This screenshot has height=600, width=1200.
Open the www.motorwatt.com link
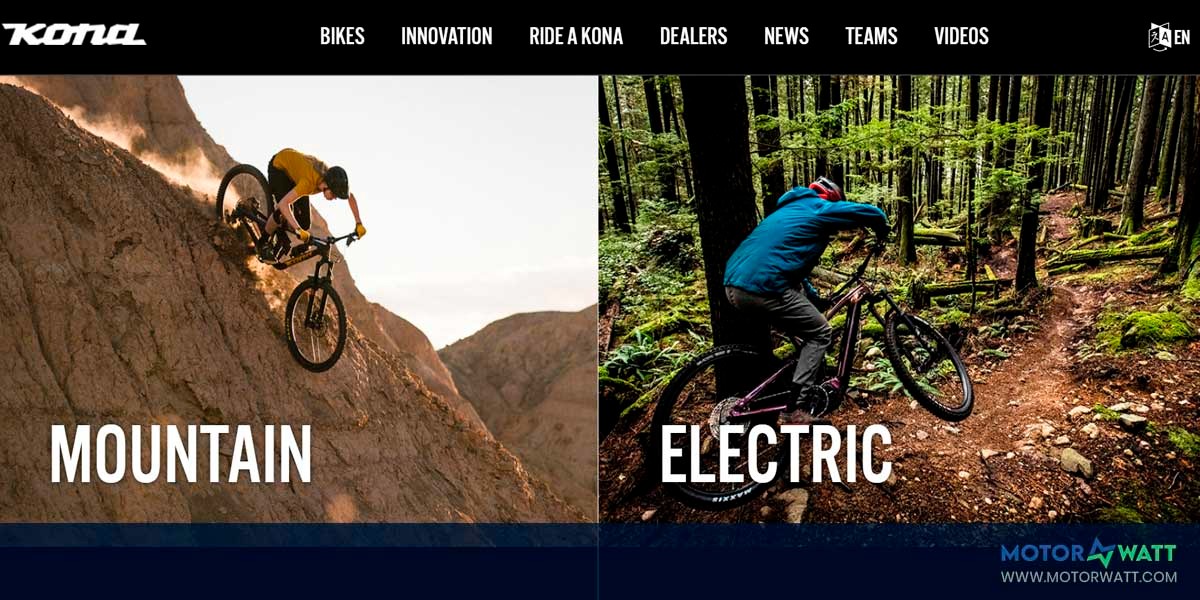coord(1088,577)
